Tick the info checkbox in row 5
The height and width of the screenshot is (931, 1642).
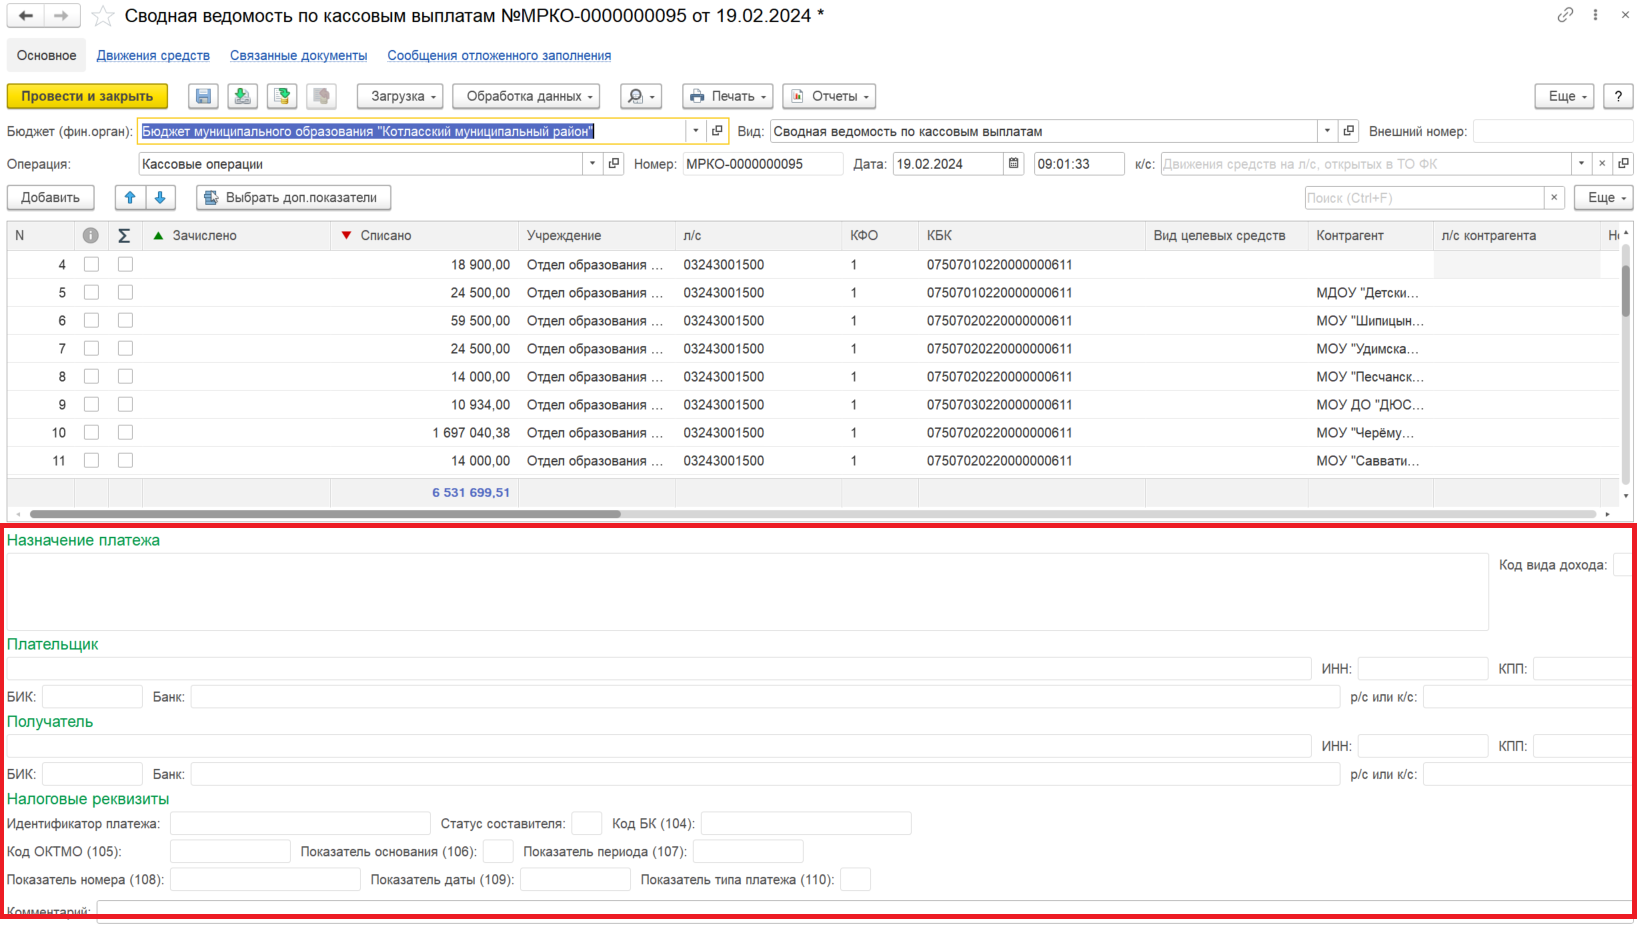91,292
